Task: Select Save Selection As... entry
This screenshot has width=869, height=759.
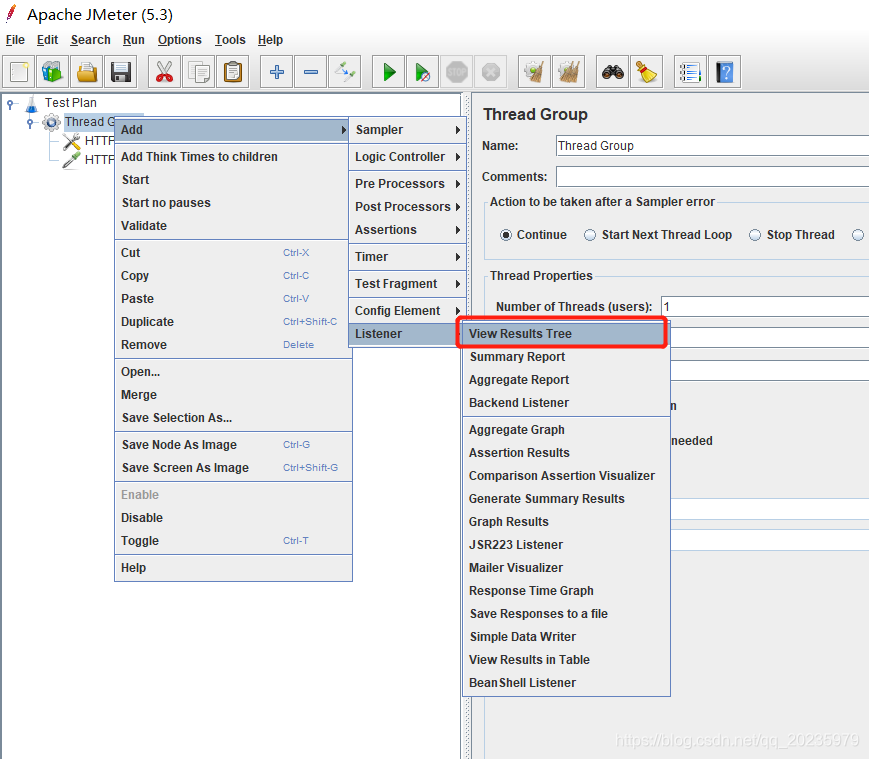Action: [x=233, y=418]
